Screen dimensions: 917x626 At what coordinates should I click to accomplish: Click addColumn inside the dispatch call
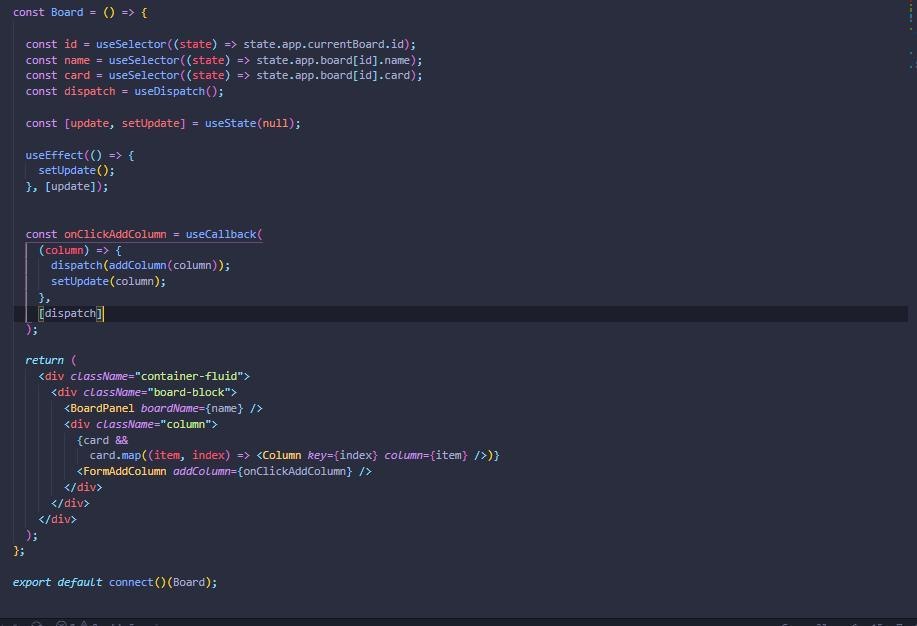137,266
